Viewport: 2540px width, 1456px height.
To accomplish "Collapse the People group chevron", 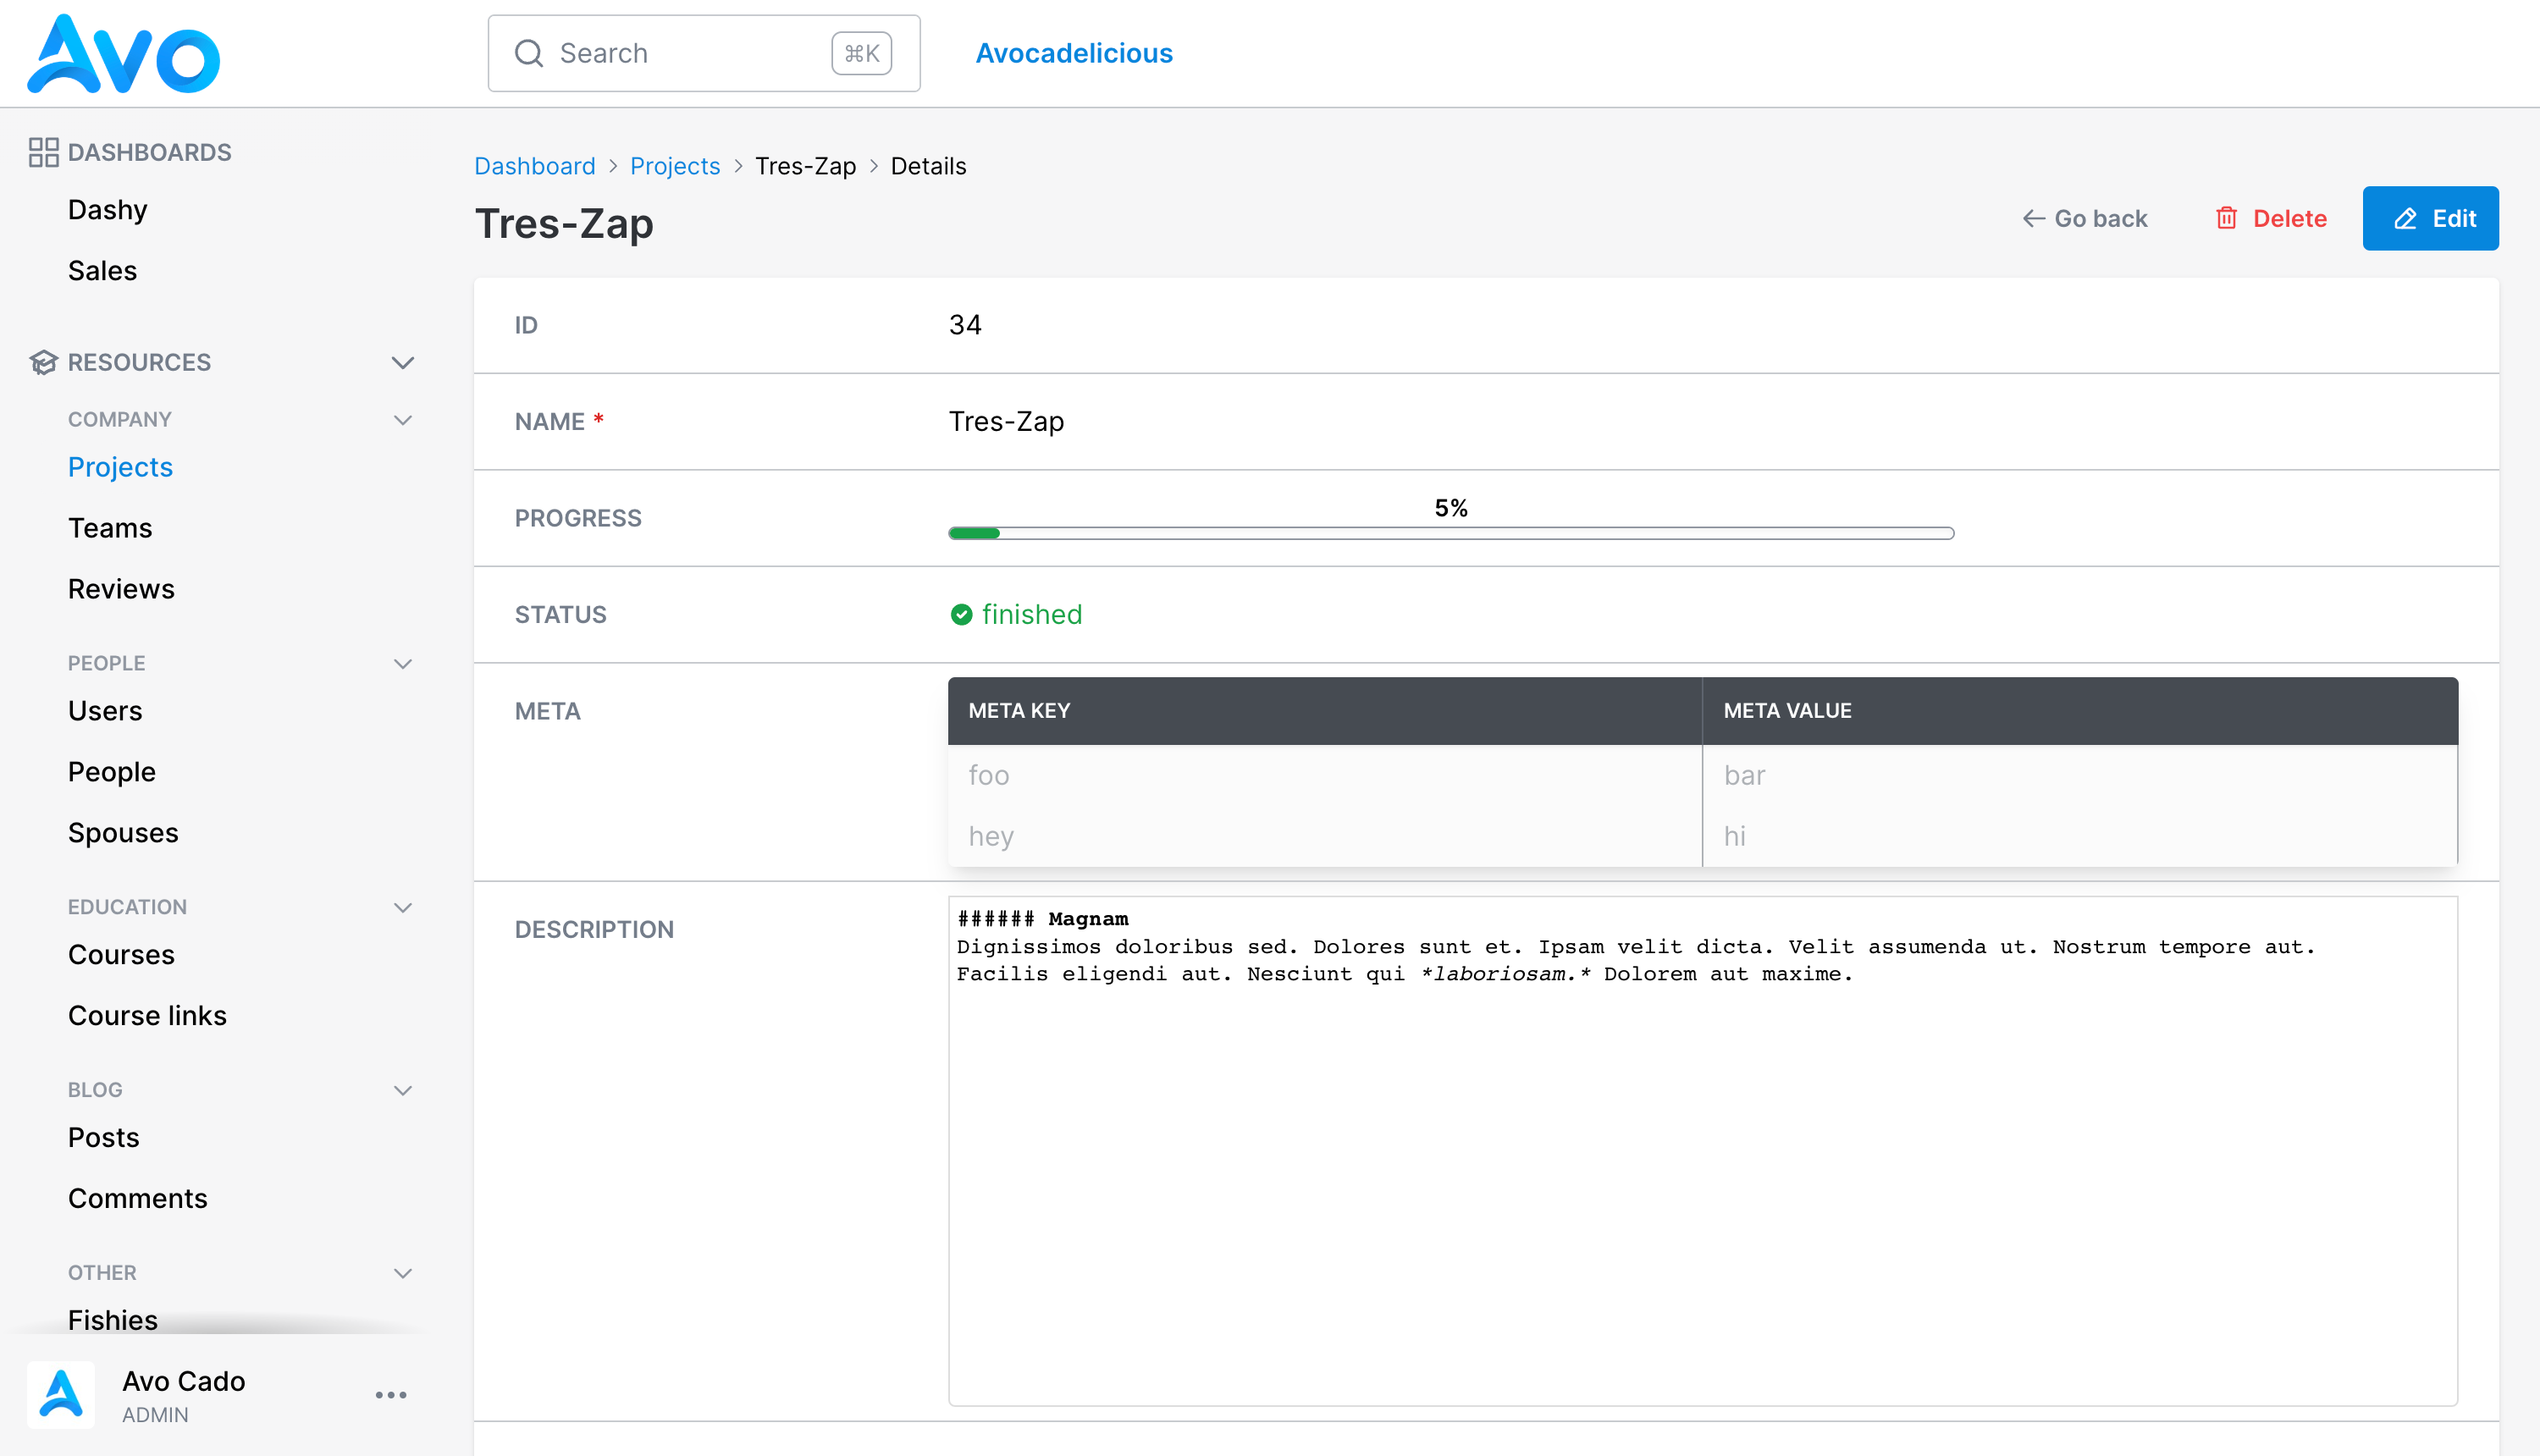I will pyautogui.click(x=403, y=664).
